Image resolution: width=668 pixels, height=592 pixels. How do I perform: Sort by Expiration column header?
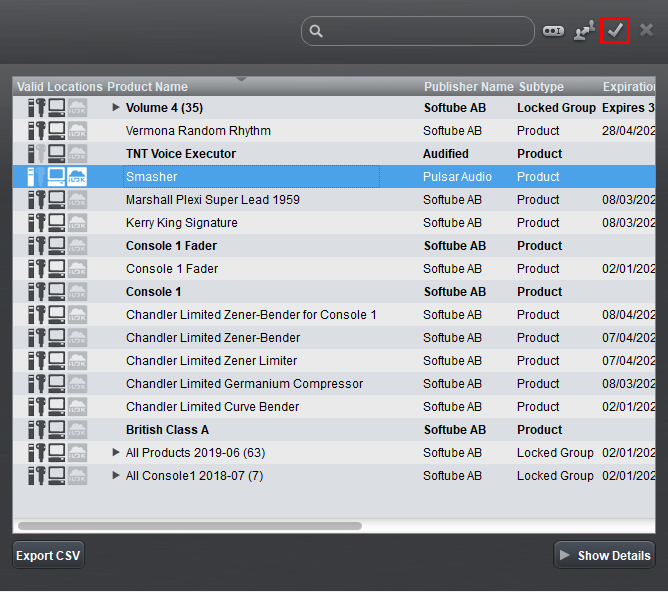click(629, 86)
